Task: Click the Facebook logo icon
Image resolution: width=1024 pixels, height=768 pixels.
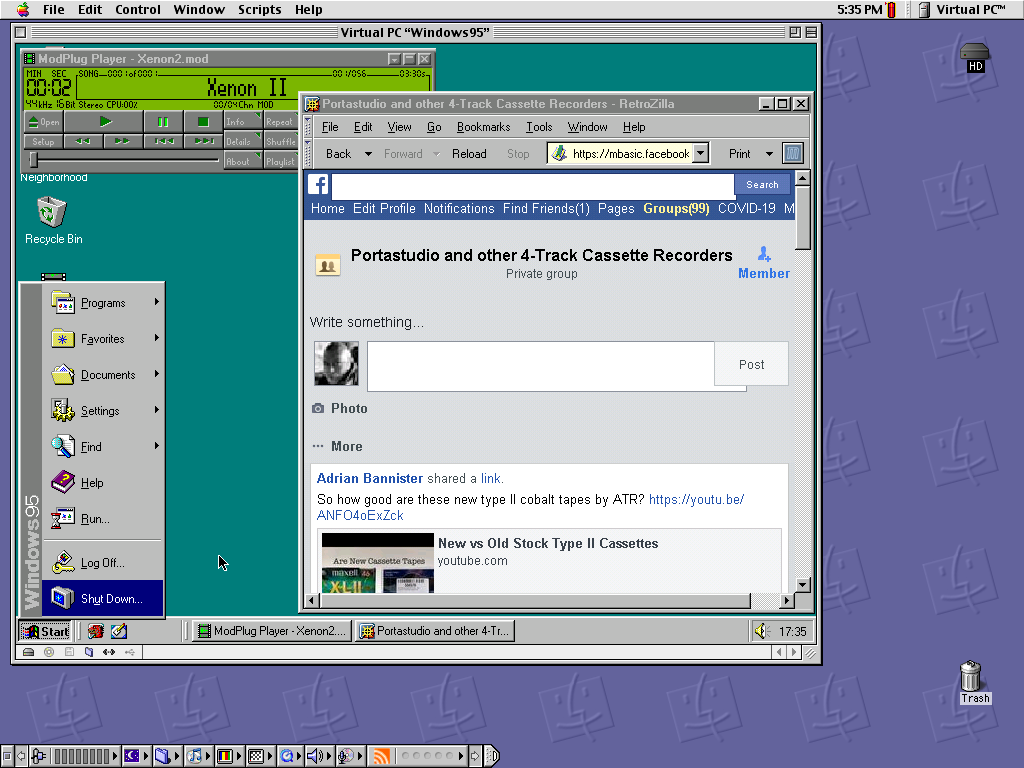Action: point(318,185)
